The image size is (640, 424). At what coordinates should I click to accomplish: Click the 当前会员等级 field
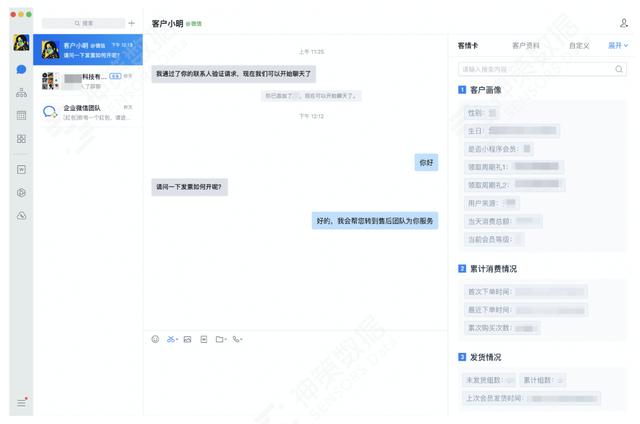[494, 239]
